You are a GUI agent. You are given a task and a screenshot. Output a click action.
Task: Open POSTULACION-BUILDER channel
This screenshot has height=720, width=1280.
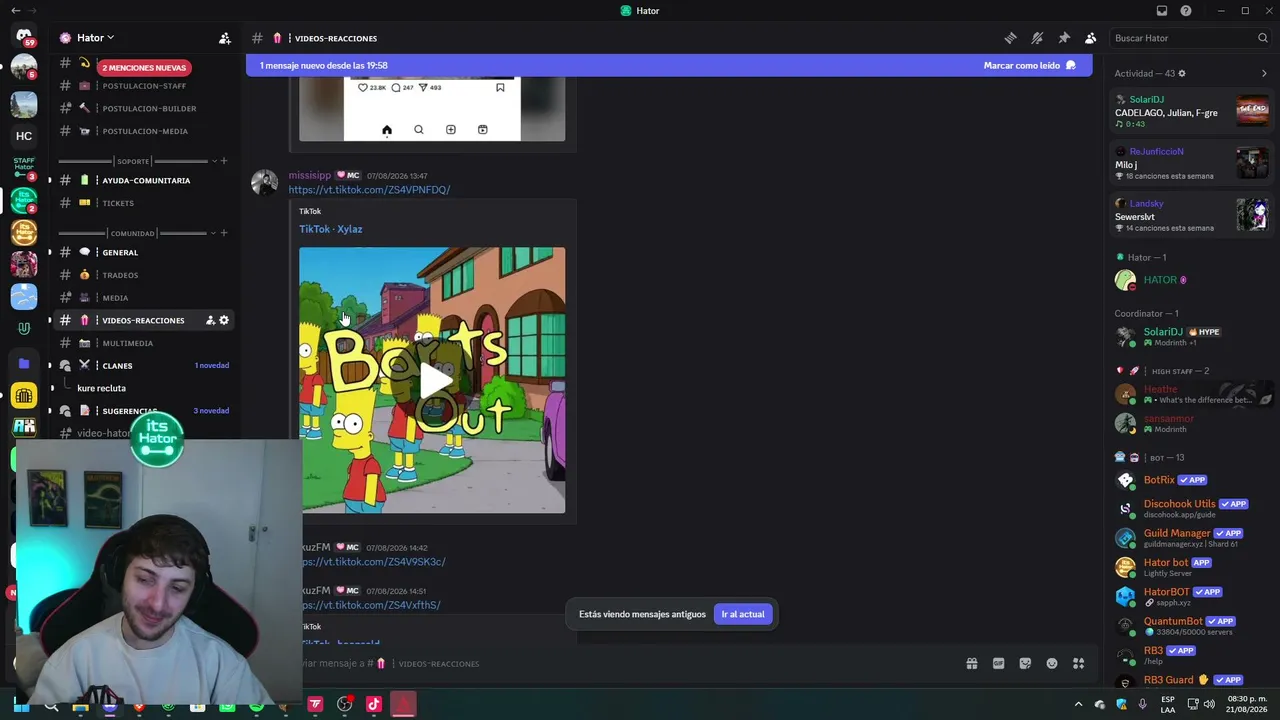143,108
